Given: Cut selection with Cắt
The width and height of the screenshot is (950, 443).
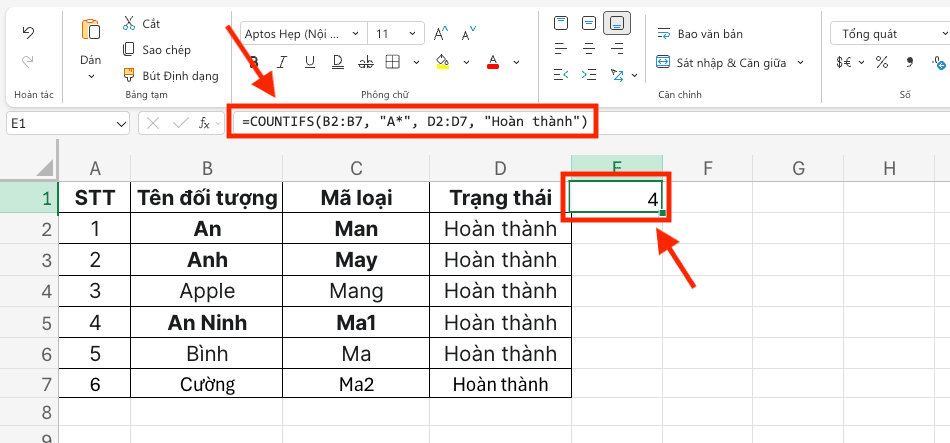Looking at the screenshot, I should [141, 24].
